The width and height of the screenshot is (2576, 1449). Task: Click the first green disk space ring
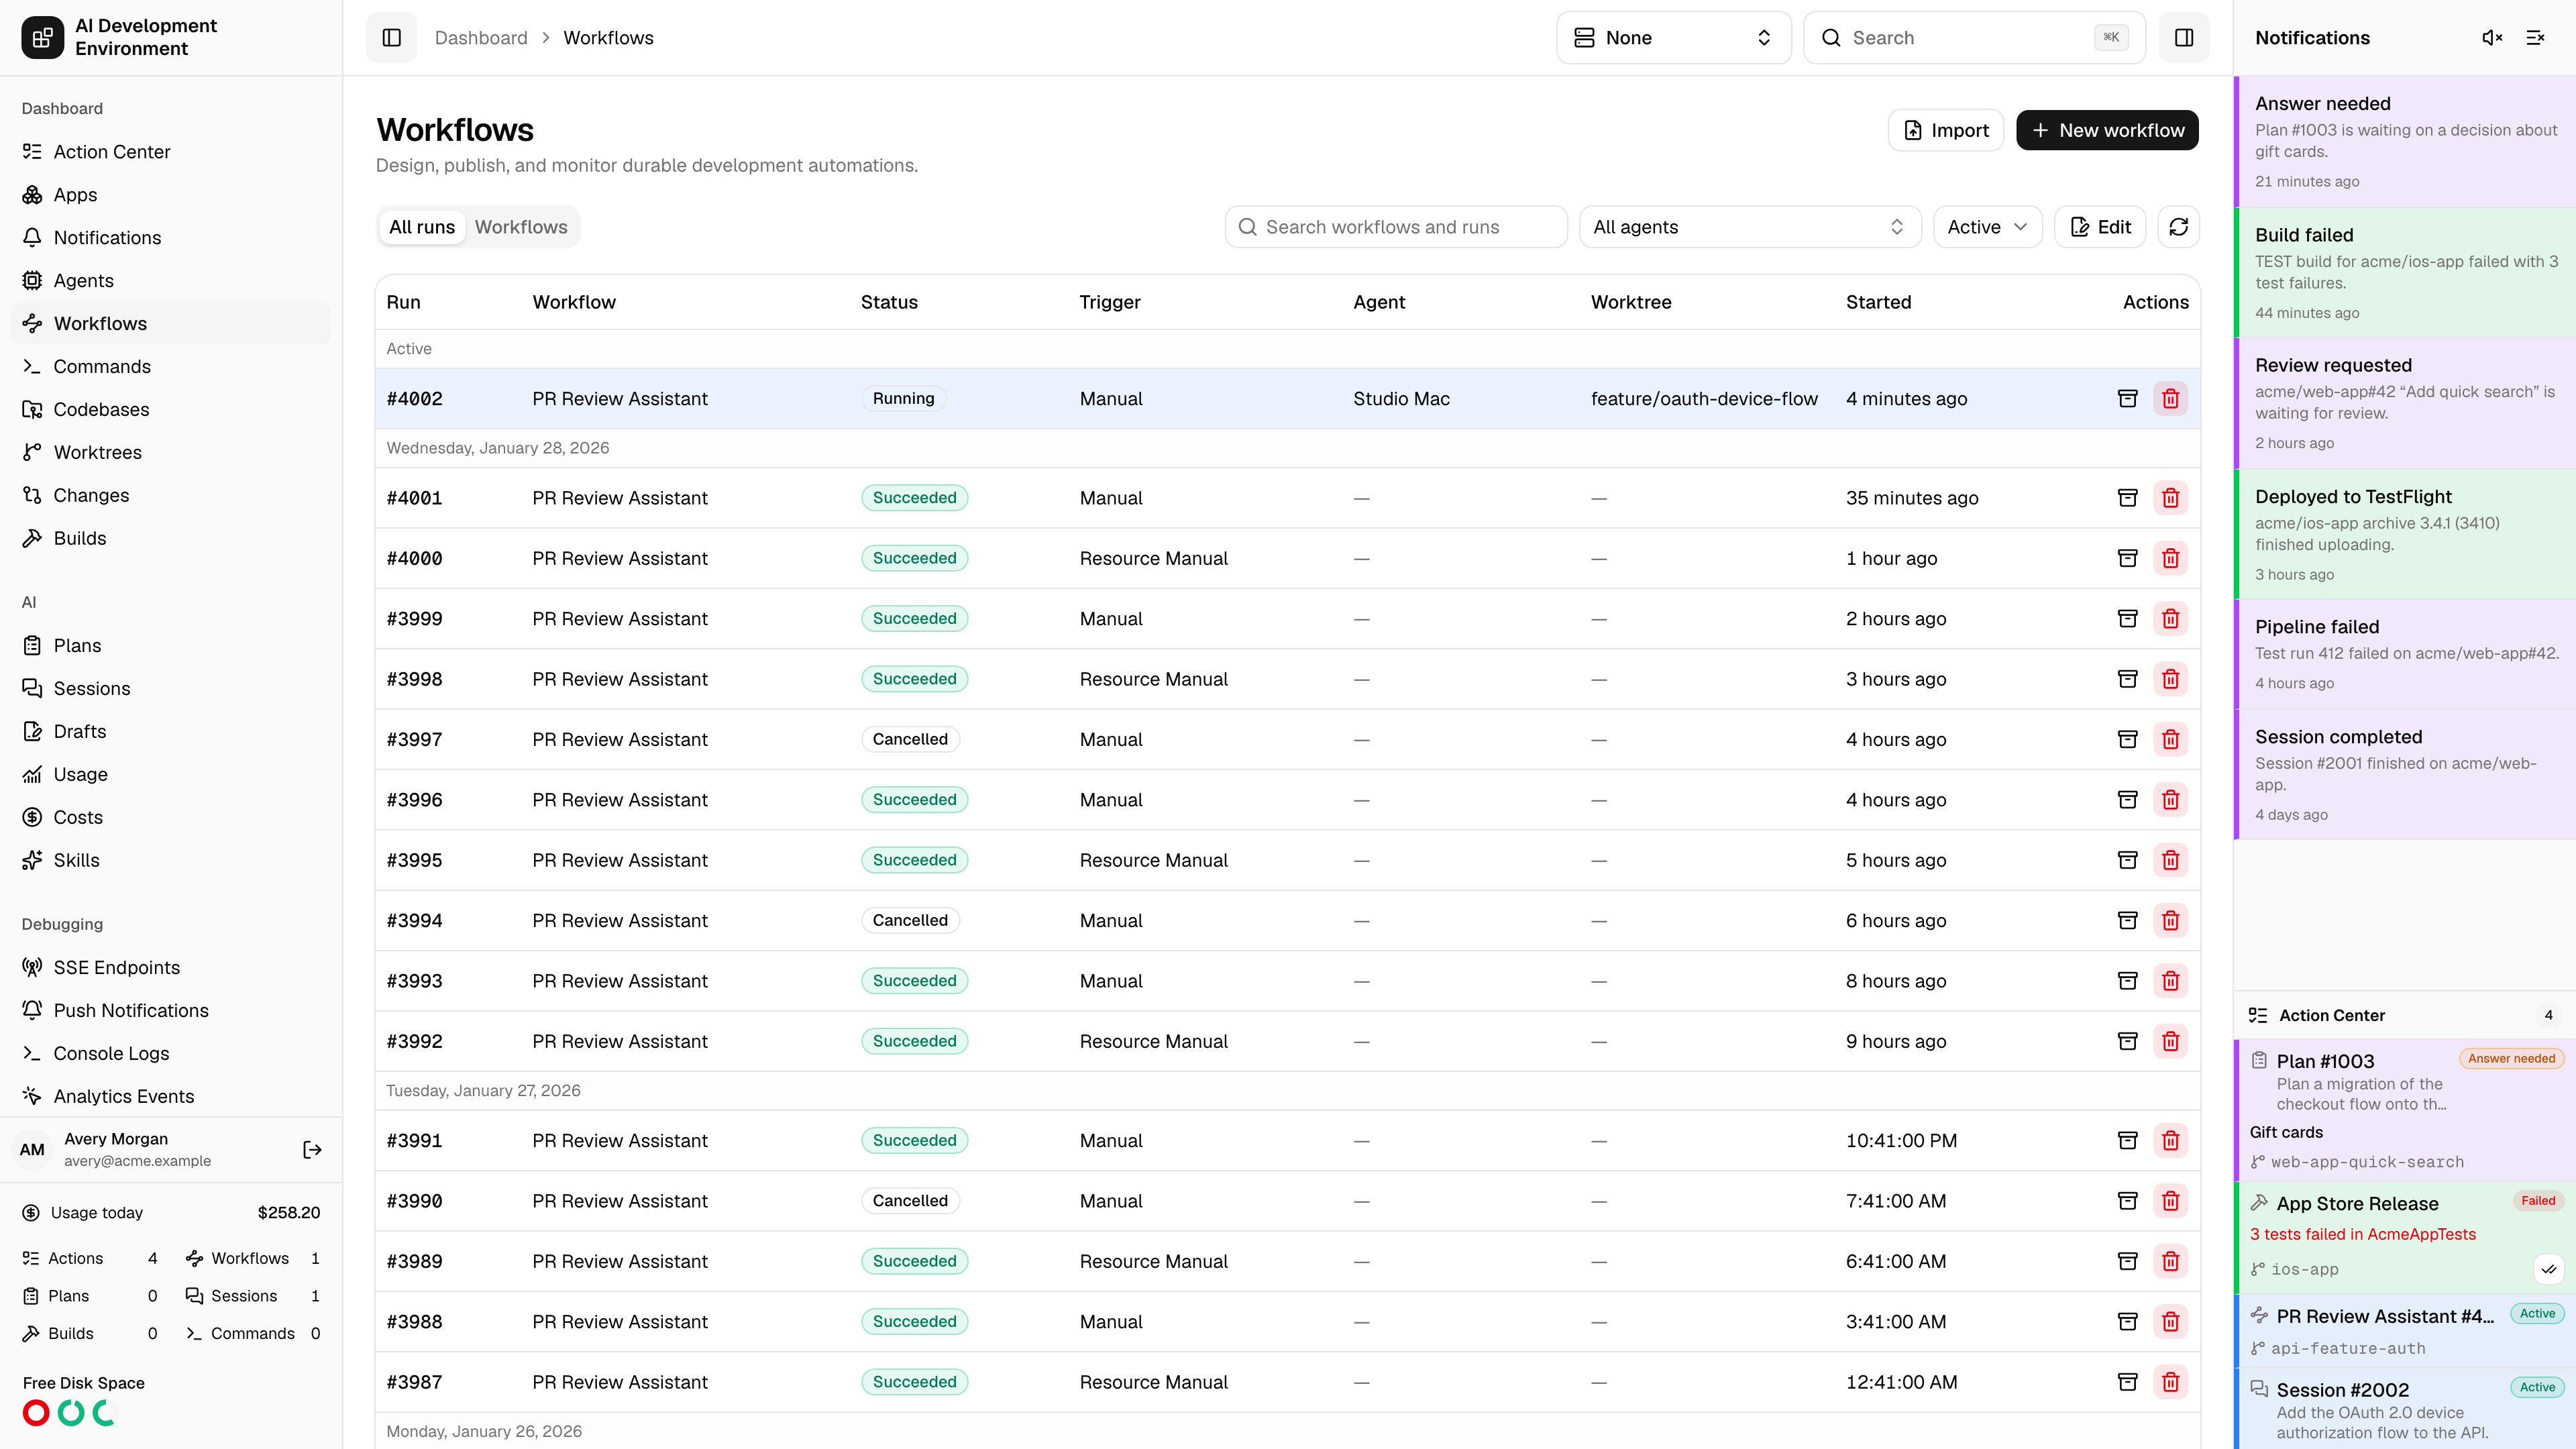coord(71,1413)
